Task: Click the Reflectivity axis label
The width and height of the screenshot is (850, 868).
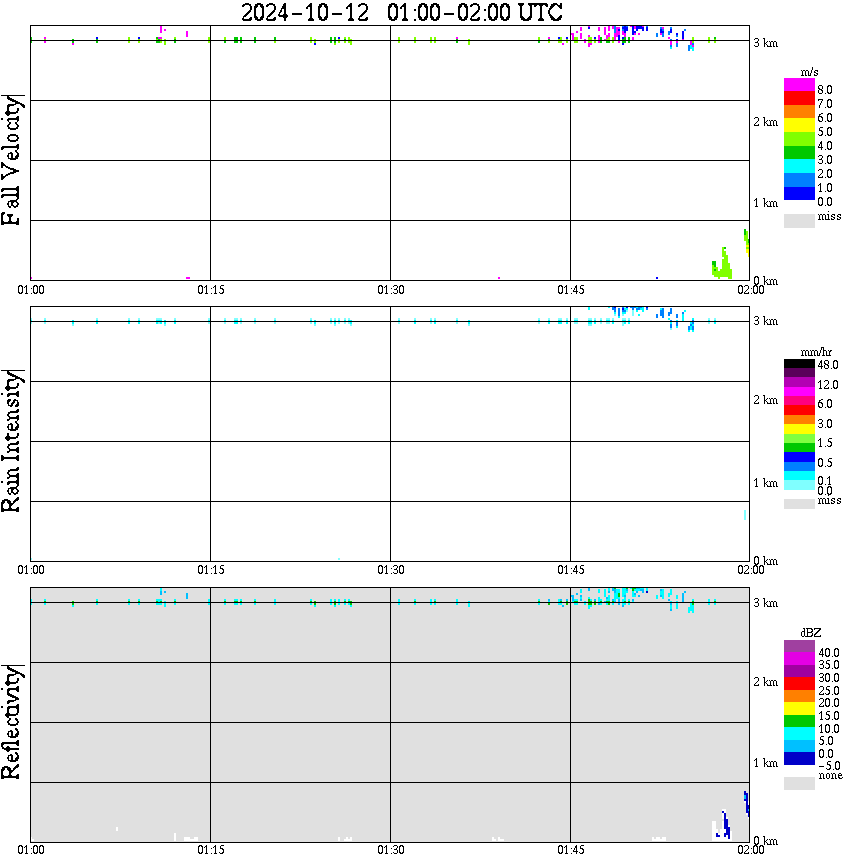Action: click(x=12, y=722)
